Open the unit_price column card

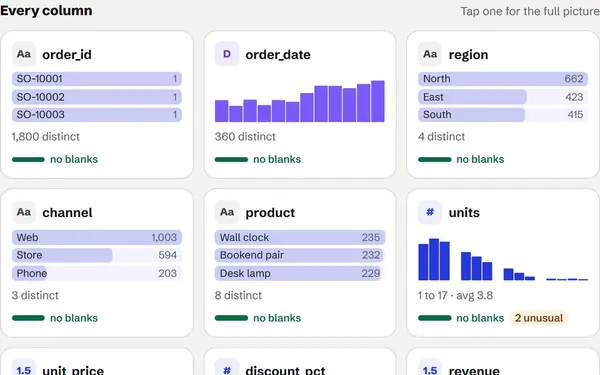97,361
